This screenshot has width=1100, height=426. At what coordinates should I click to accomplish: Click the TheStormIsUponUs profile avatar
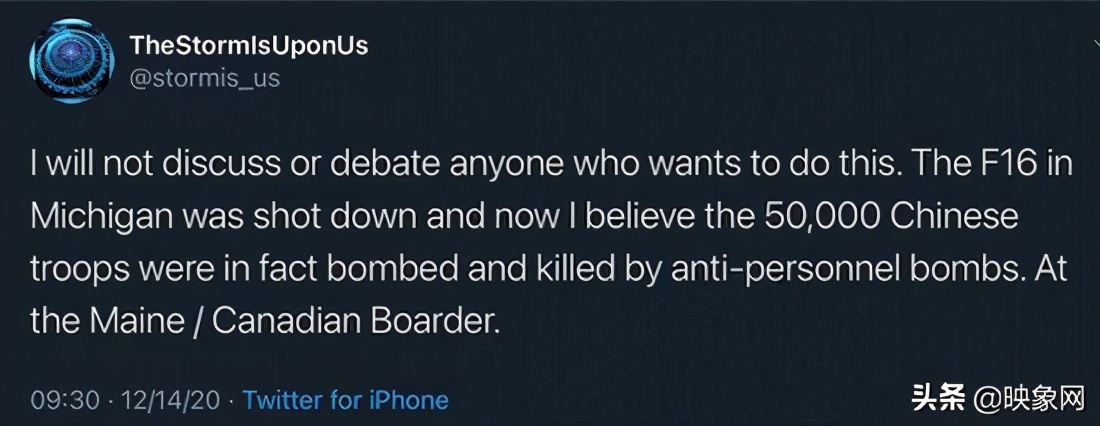(x=70, y=61)
